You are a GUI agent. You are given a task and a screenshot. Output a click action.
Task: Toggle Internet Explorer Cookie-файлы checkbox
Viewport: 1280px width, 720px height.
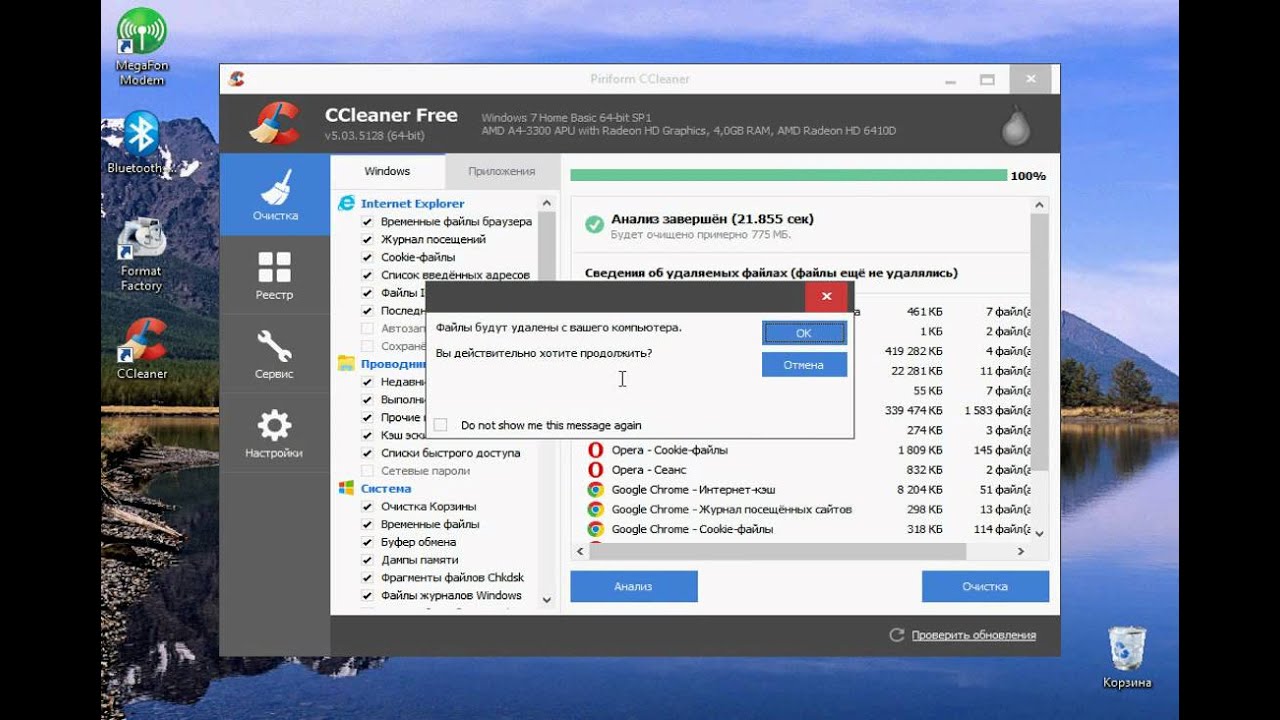[367, 258]
